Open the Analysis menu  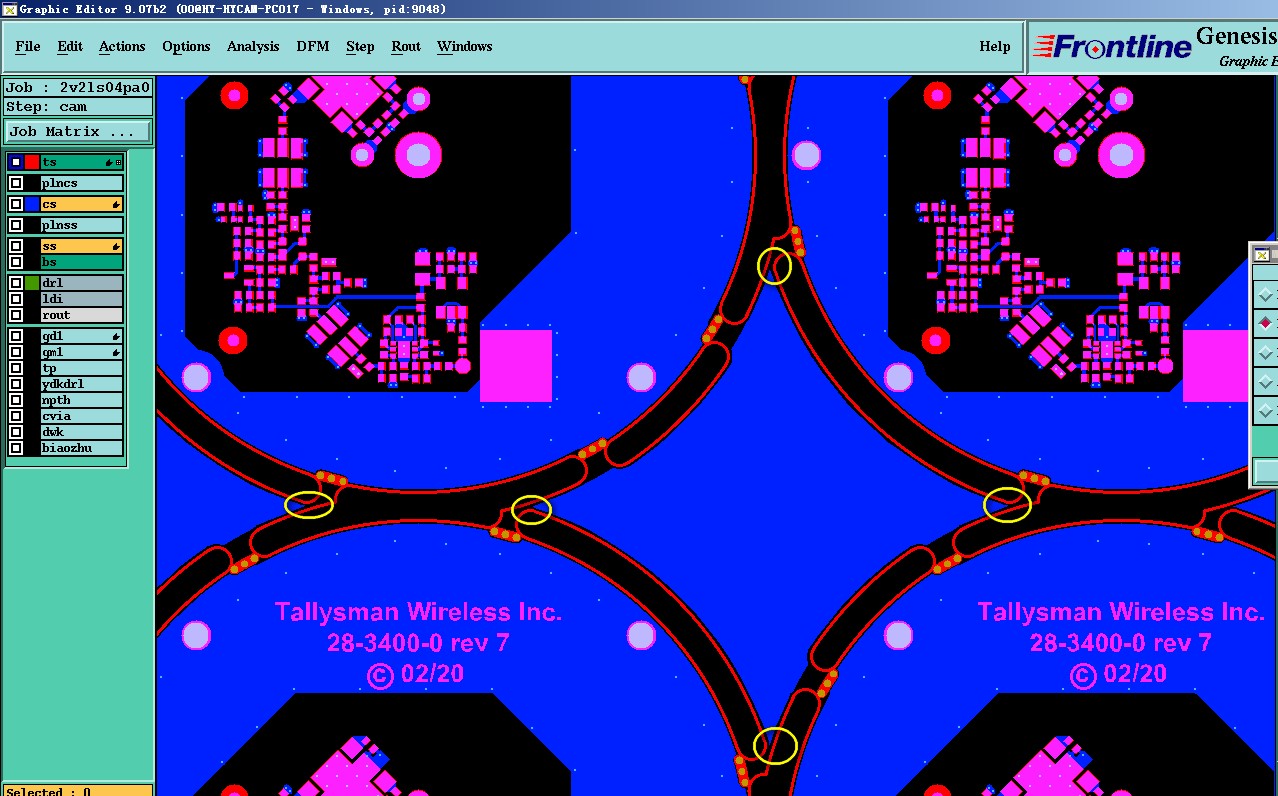point(253,46)
